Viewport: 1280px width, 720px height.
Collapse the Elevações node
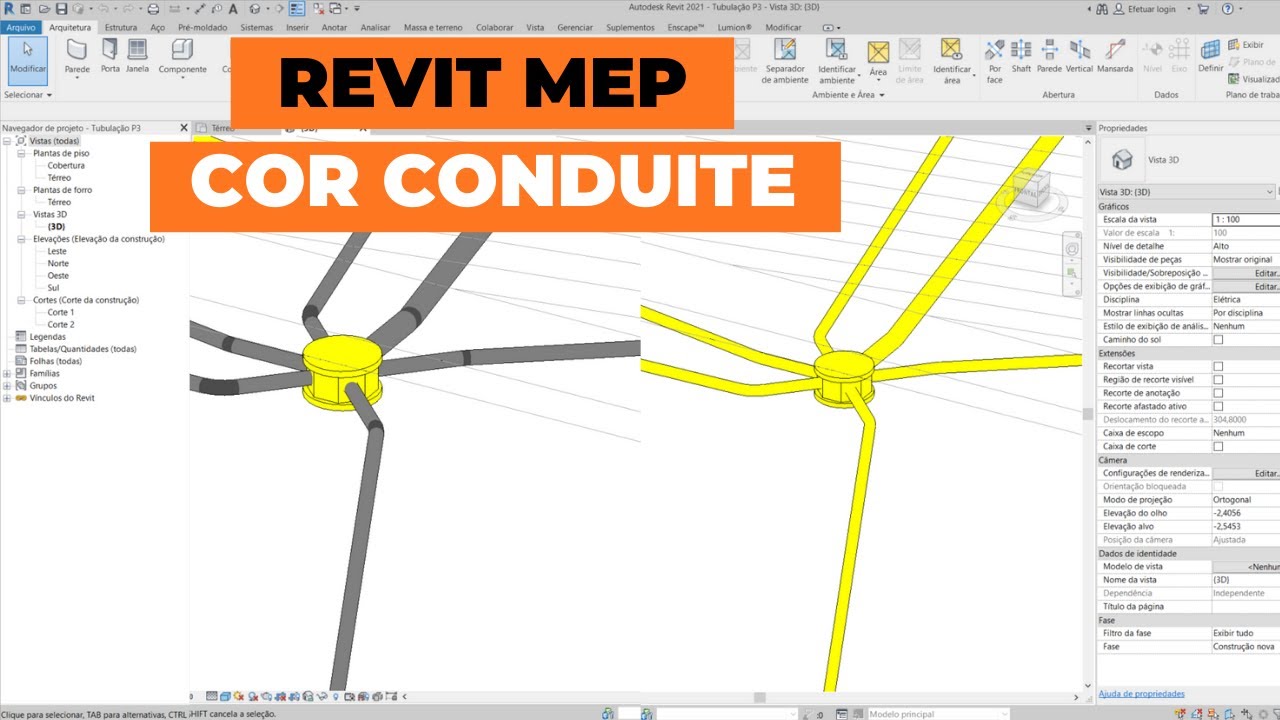click(22, 239)
